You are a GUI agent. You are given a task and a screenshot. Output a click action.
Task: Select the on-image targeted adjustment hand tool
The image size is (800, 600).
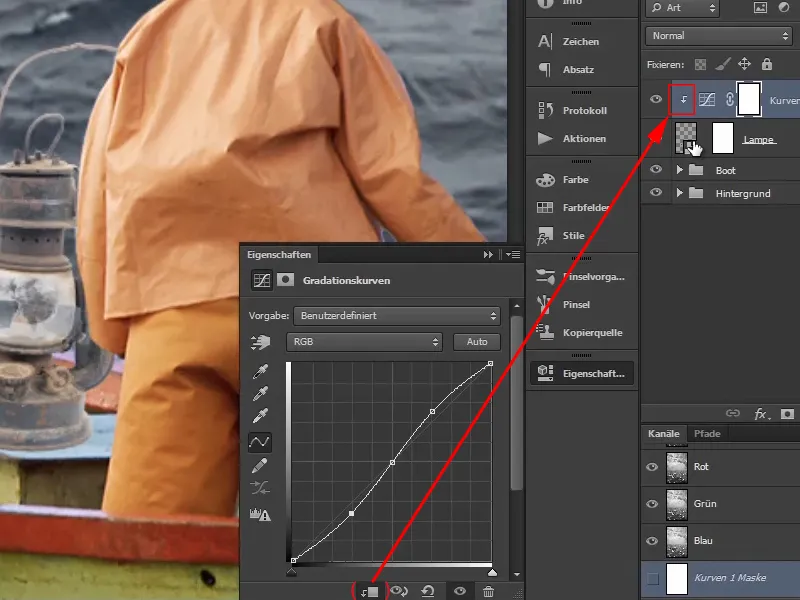[260, 342]
